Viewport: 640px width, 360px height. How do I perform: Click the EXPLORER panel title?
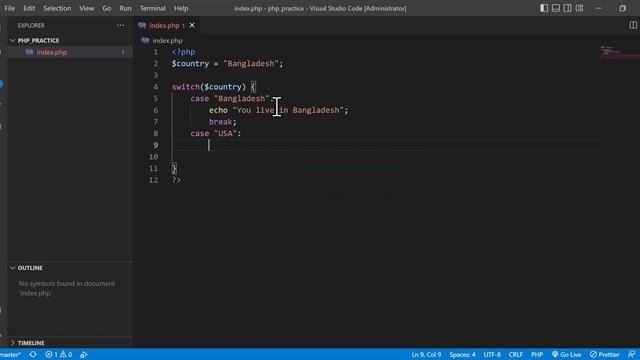(x=31, y=25)
